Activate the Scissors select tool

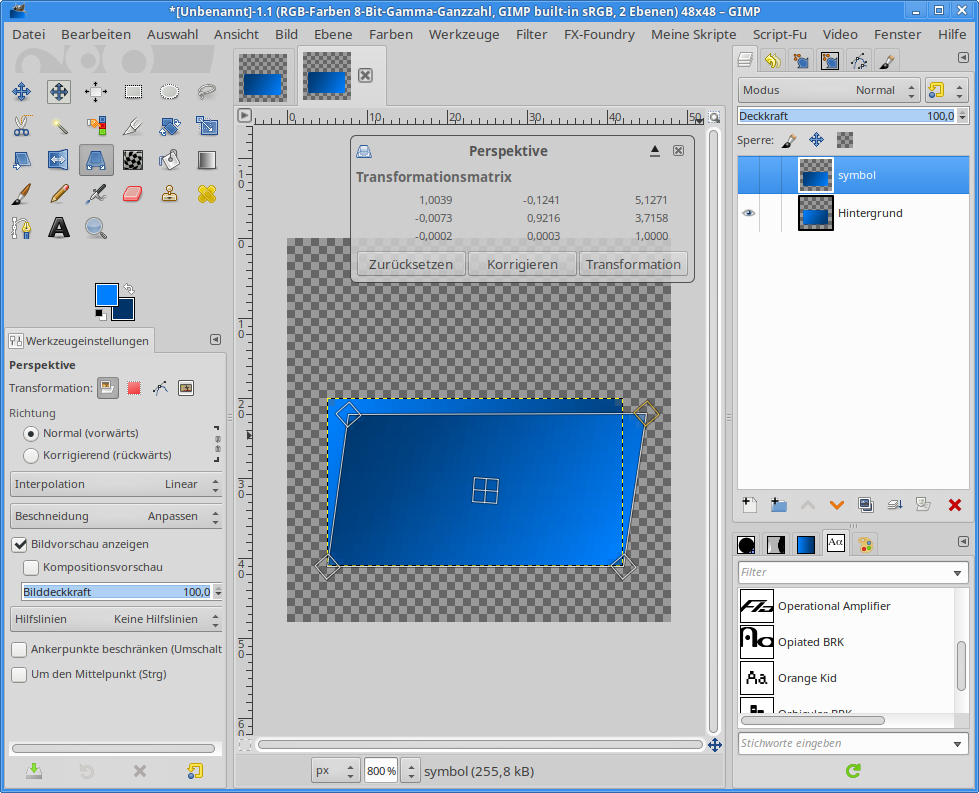point(21,126)
